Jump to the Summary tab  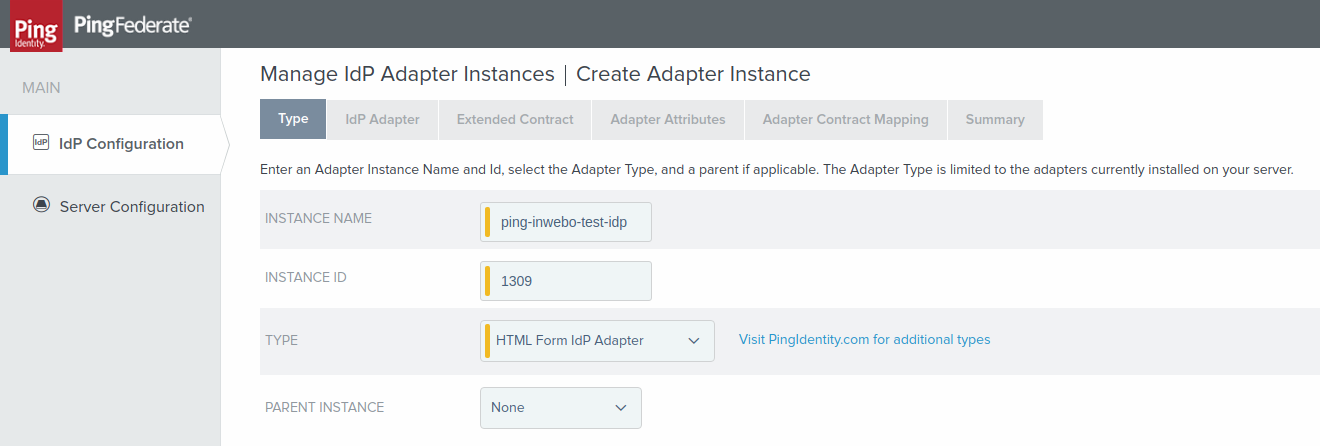pos(994,119)
